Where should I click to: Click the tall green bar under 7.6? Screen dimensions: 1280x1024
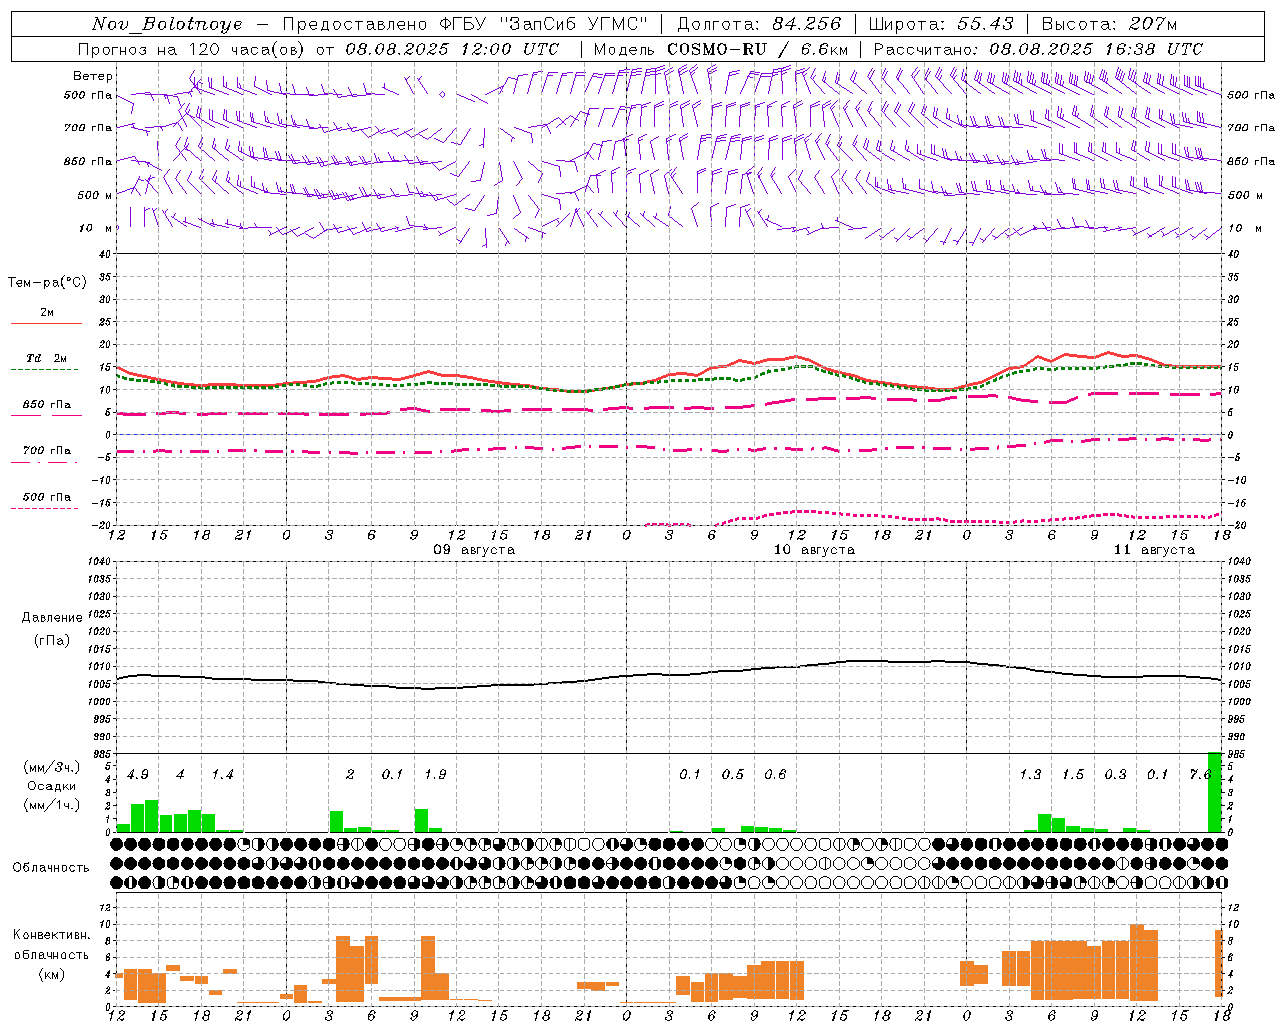(1215, 792)
